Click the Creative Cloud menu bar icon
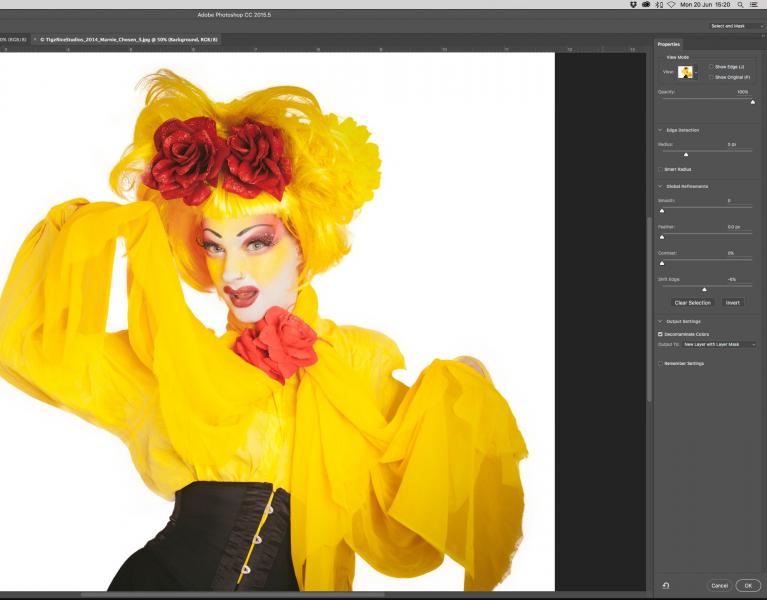This screenshot has height=600, width=767. [x=646, y=5]
